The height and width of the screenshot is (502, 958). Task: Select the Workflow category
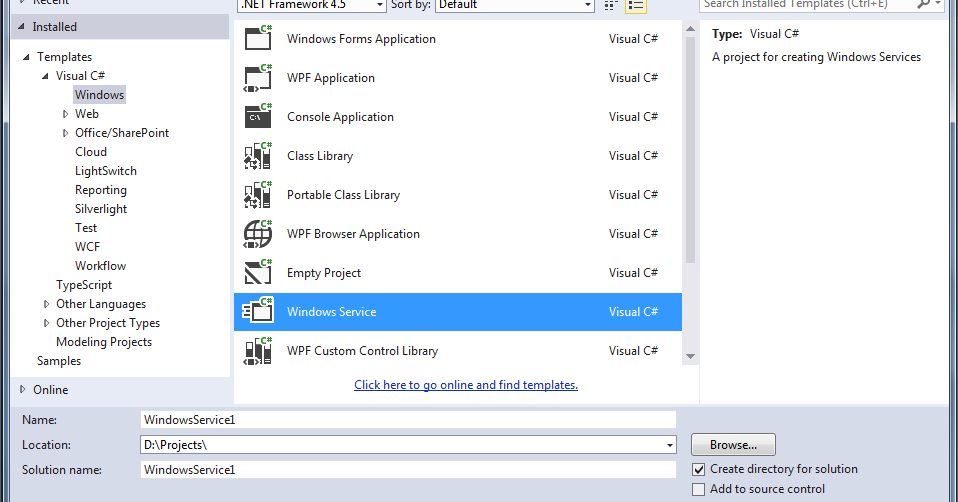100,266
